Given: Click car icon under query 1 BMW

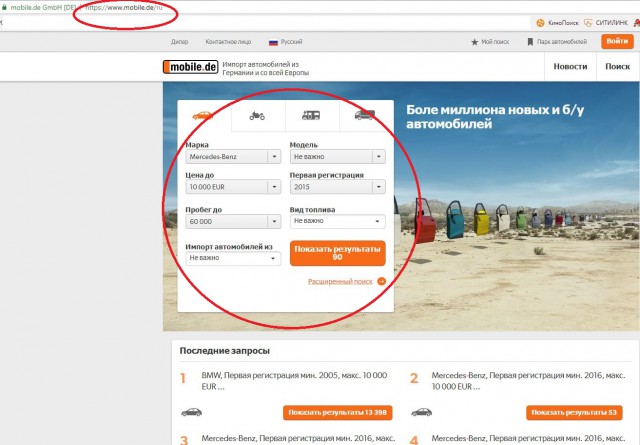Looking at the screenshot, I should click(x=191, y=412).
